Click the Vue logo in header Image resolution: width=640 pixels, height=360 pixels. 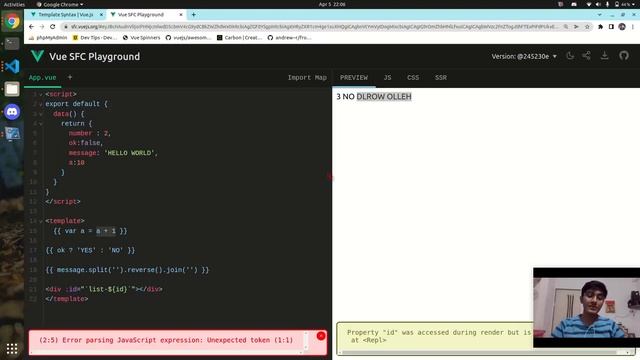(37, 56)
